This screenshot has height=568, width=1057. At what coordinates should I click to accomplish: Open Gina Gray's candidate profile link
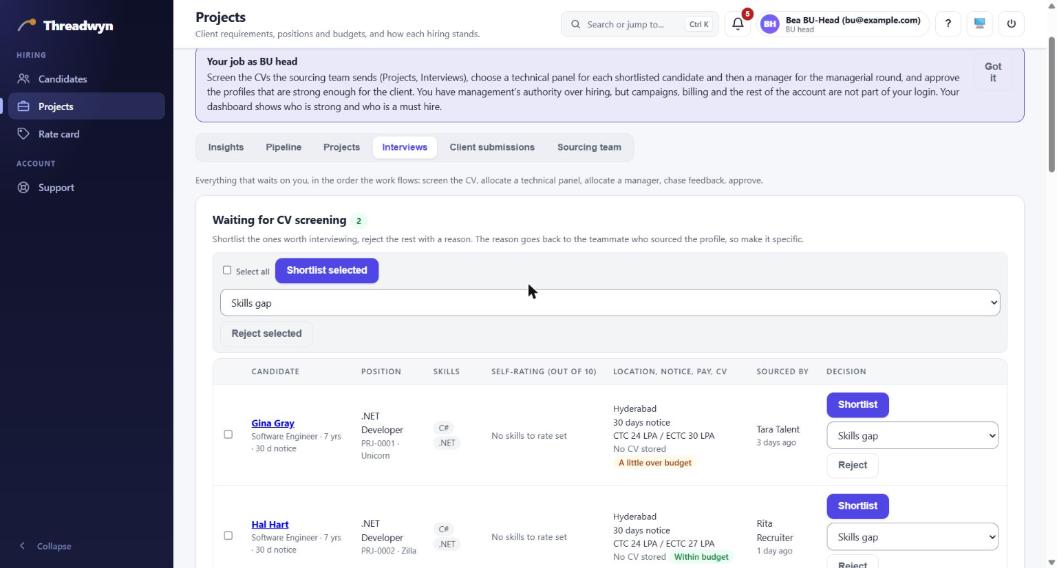(273, 423)
